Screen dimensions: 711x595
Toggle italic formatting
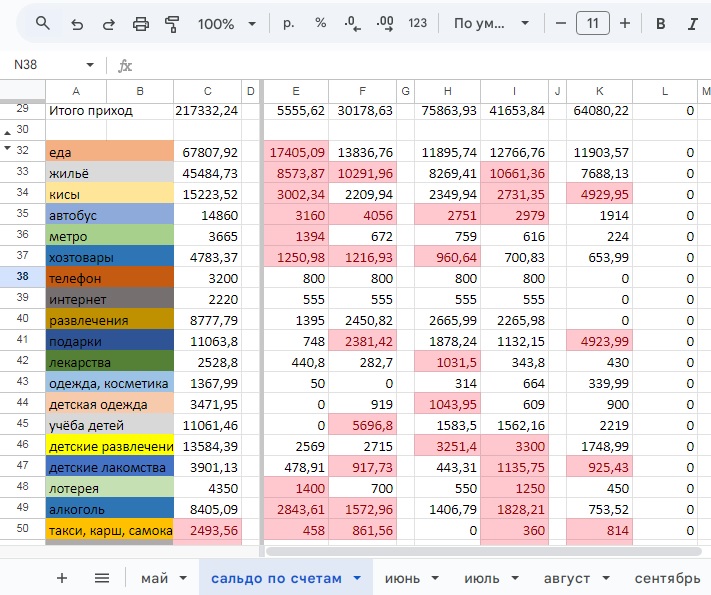692,24
